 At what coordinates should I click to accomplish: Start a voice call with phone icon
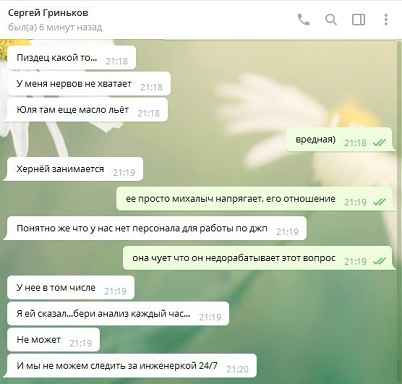(x=303, y=20)
